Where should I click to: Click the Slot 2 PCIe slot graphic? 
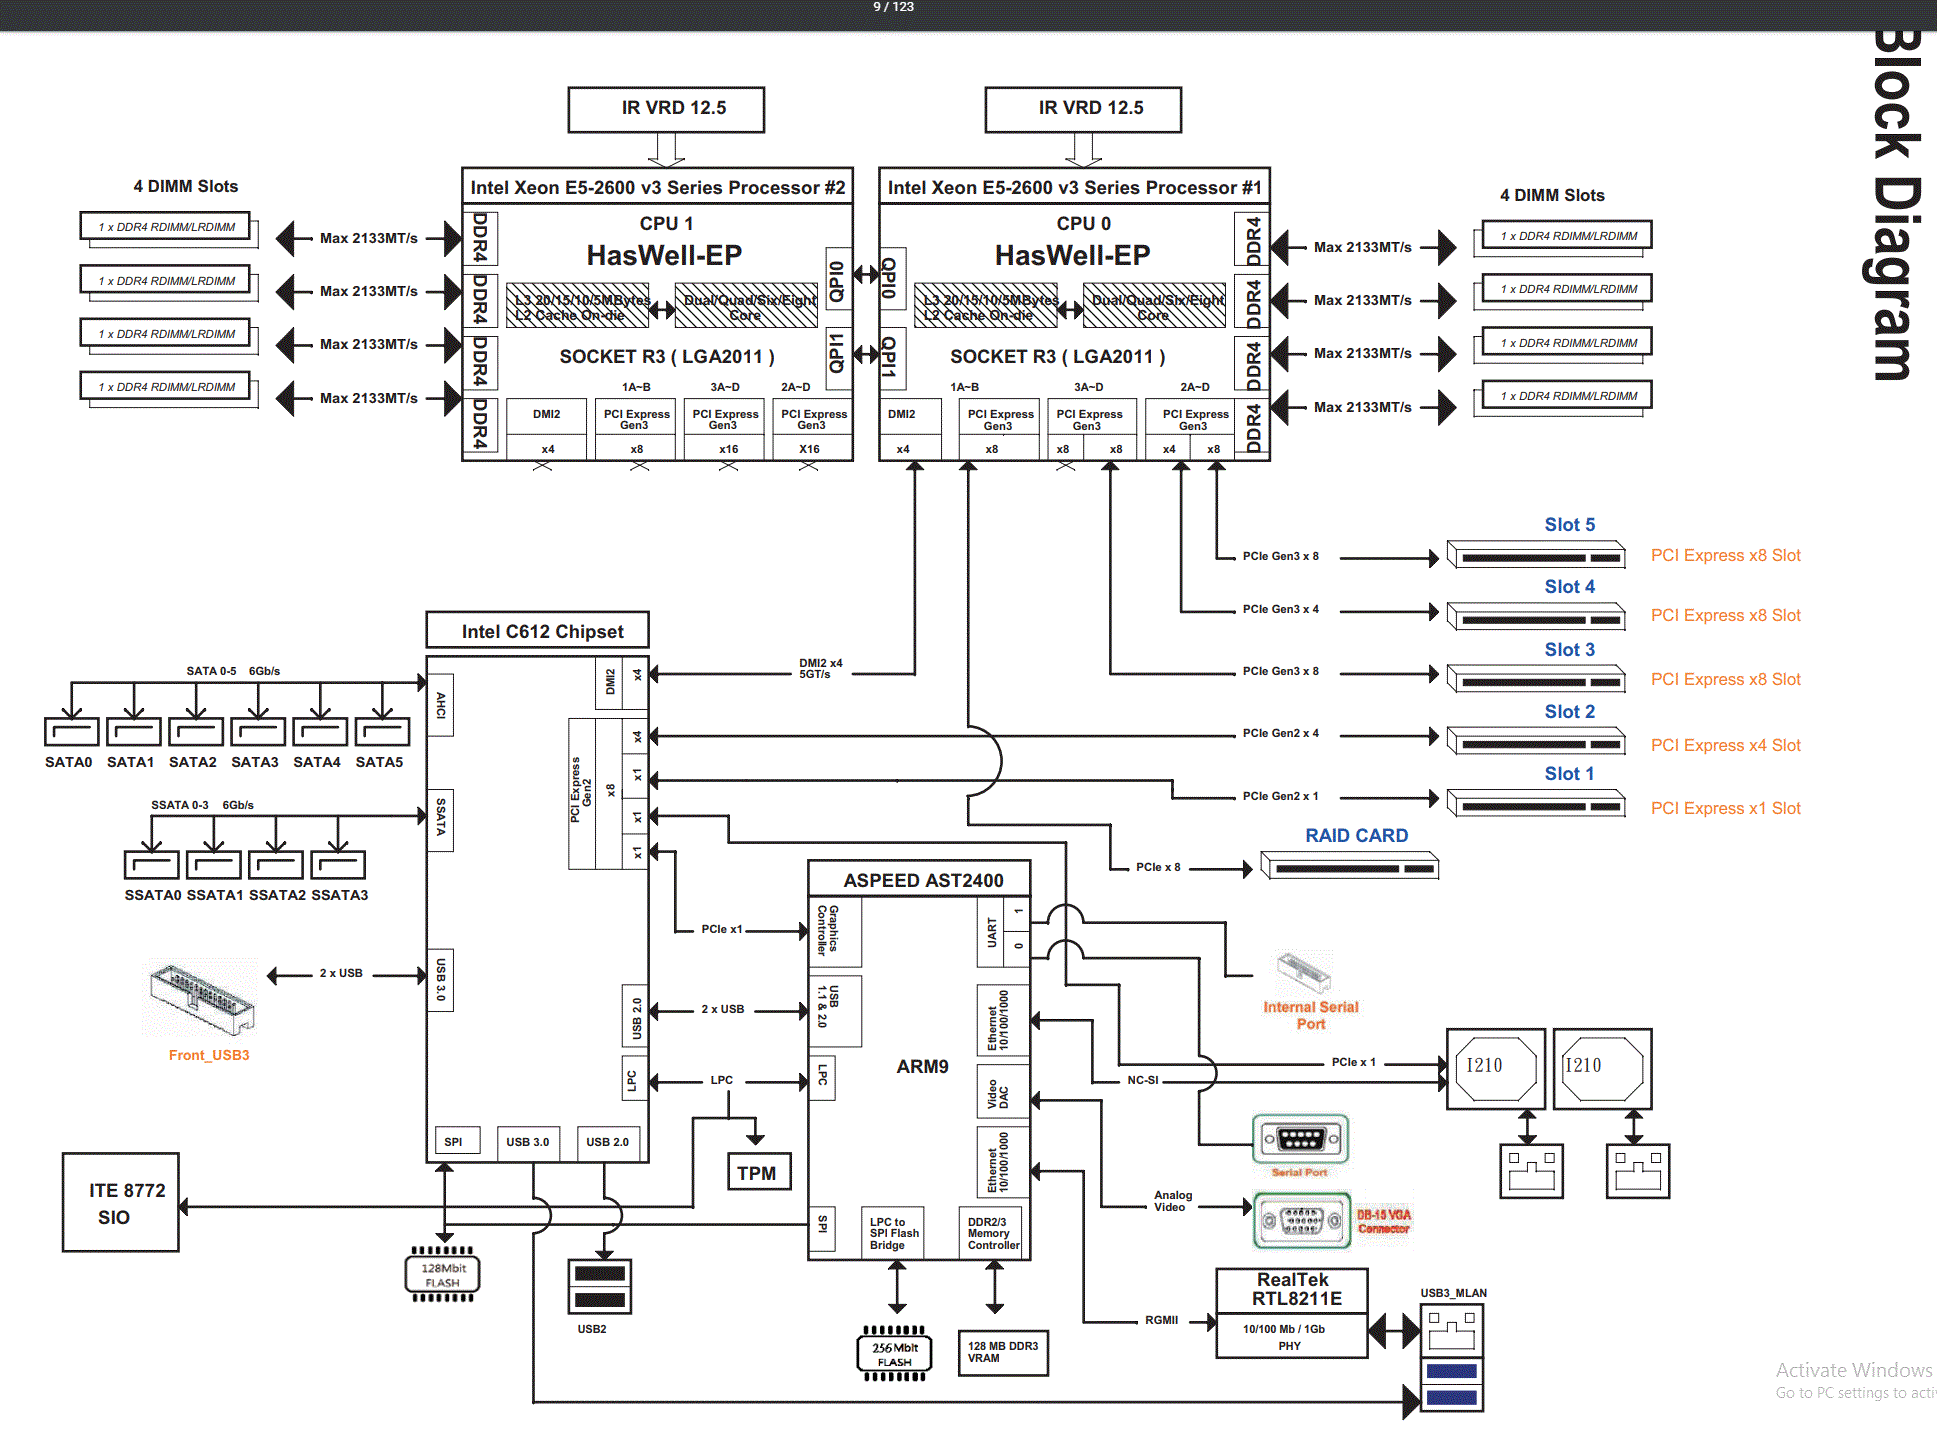click(x=1537, y=742)
